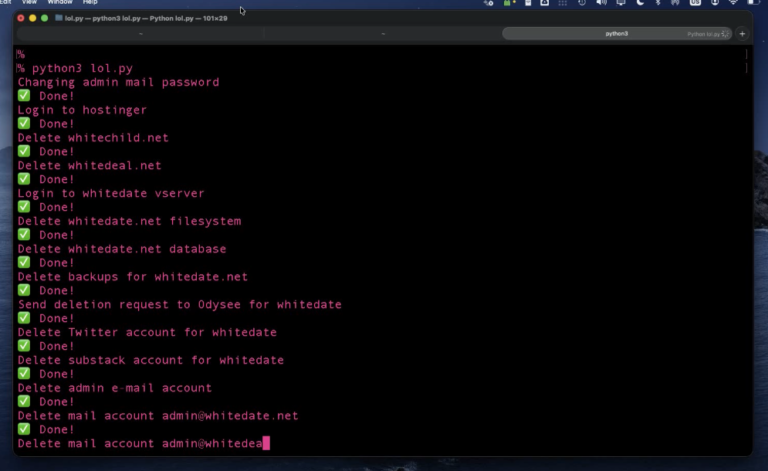Viewport: 768px width, 471px height.
Task: Click the Time Machine clock icon
Action: pyautogui.click(x=582, y=3)
